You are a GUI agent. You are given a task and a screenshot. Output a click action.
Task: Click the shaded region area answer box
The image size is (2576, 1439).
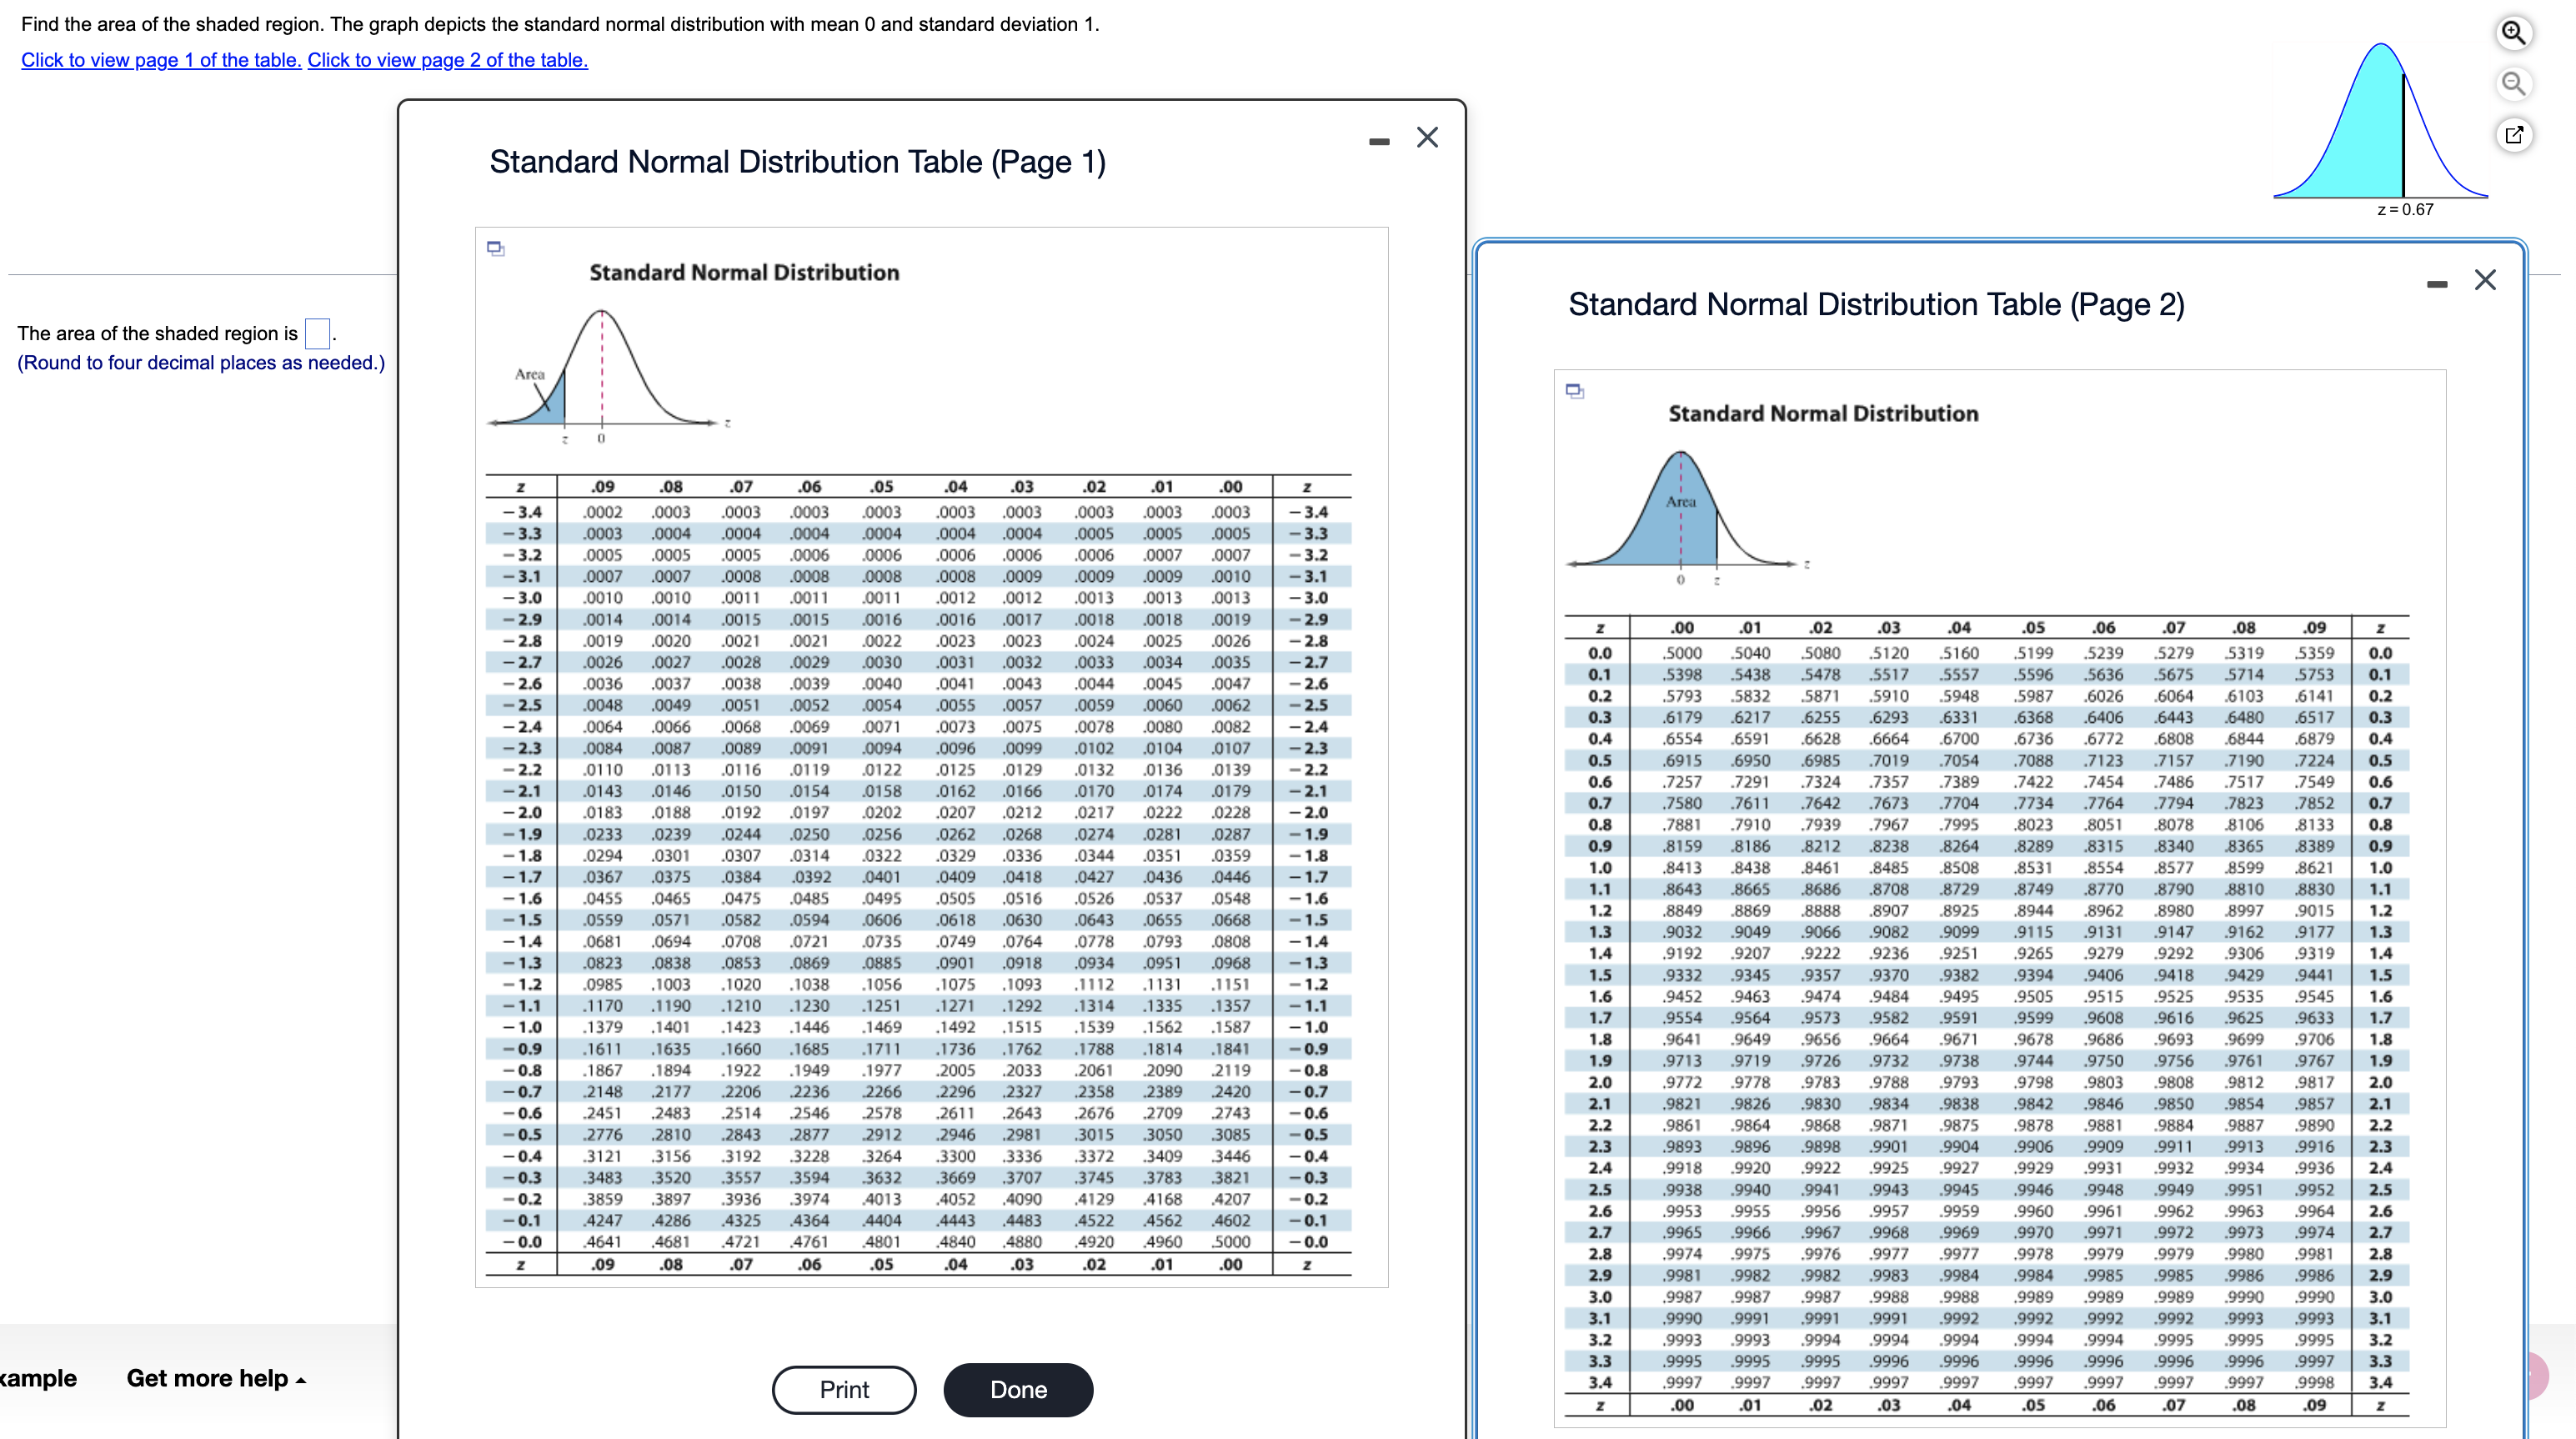317,333
